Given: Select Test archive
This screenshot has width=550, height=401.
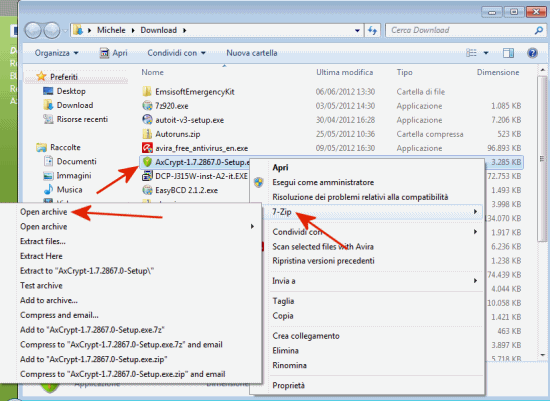Looking at the screenshot, I should 41,286.
